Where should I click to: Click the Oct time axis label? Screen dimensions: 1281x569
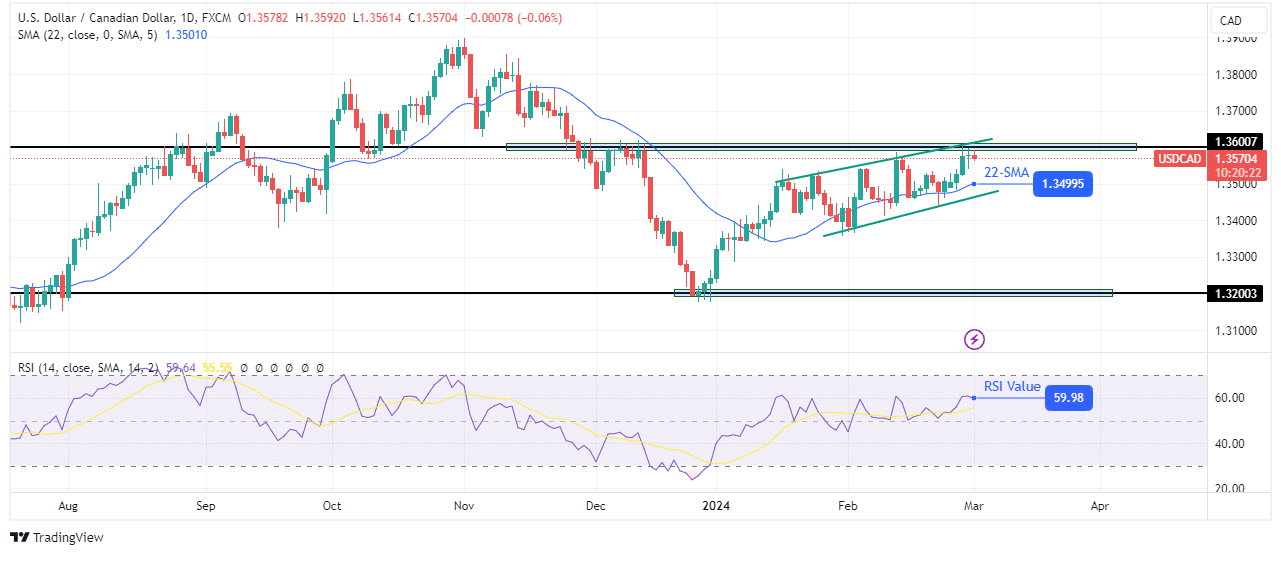point(332,506)
